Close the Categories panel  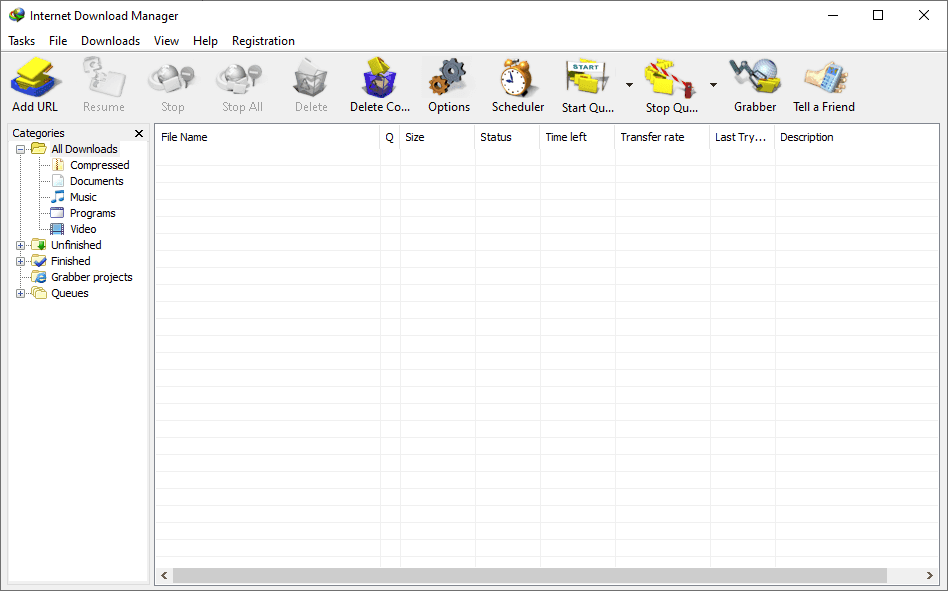[139, 133]
